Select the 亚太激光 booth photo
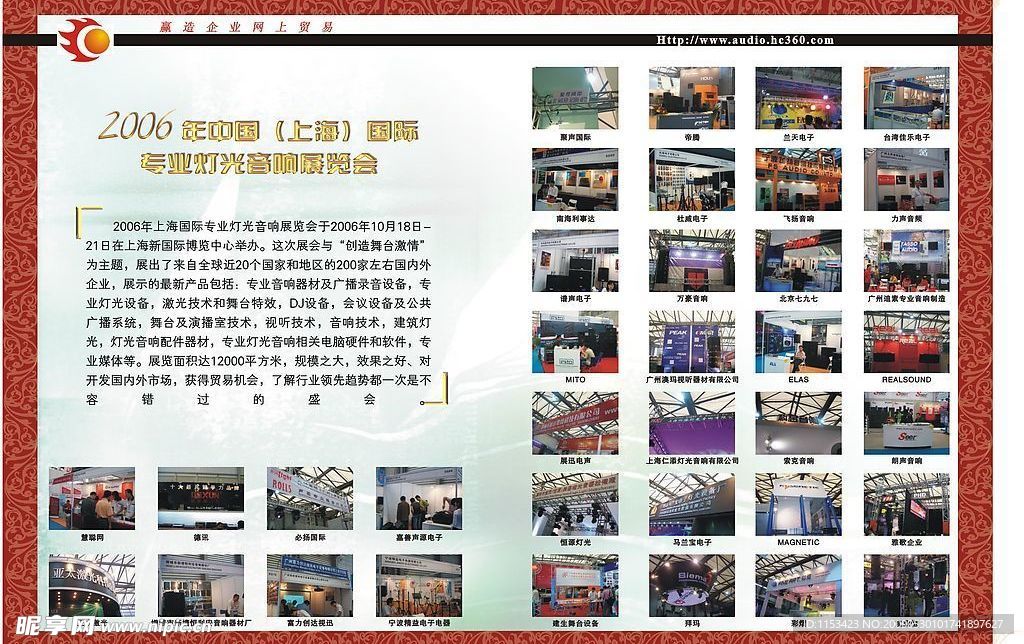1024x644 pixels. pyautogui.click(x=92, y=586)
